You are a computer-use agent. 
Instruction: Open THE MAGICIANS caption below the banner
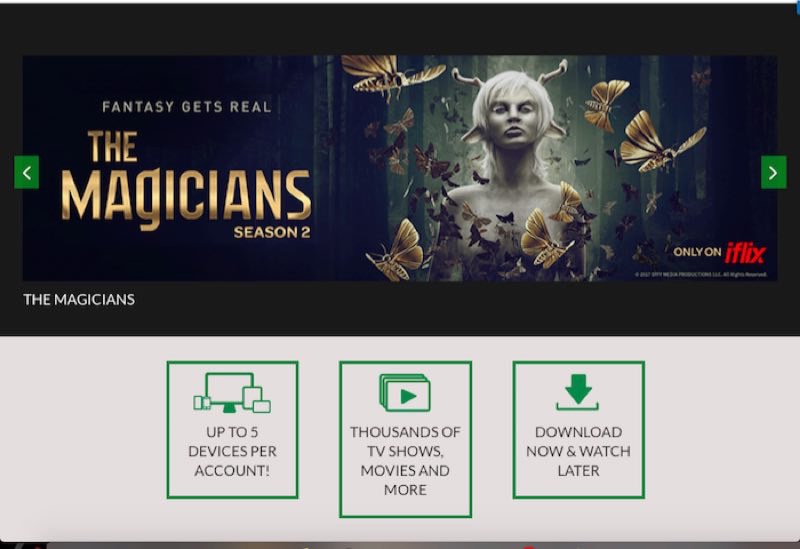79,300
